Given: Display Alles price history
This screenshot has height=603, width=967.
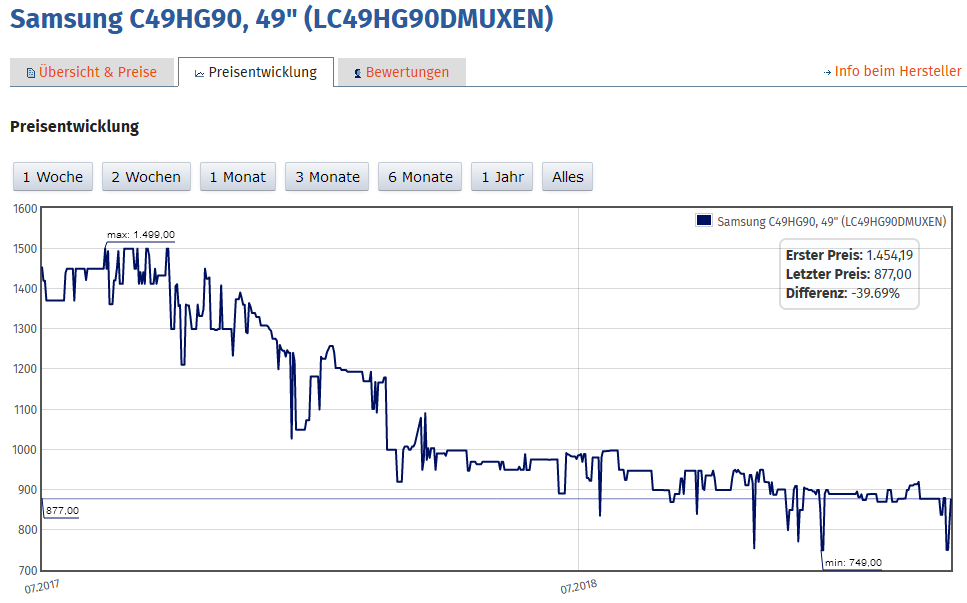Looking at the screenshot, I should tap(567, 177).
